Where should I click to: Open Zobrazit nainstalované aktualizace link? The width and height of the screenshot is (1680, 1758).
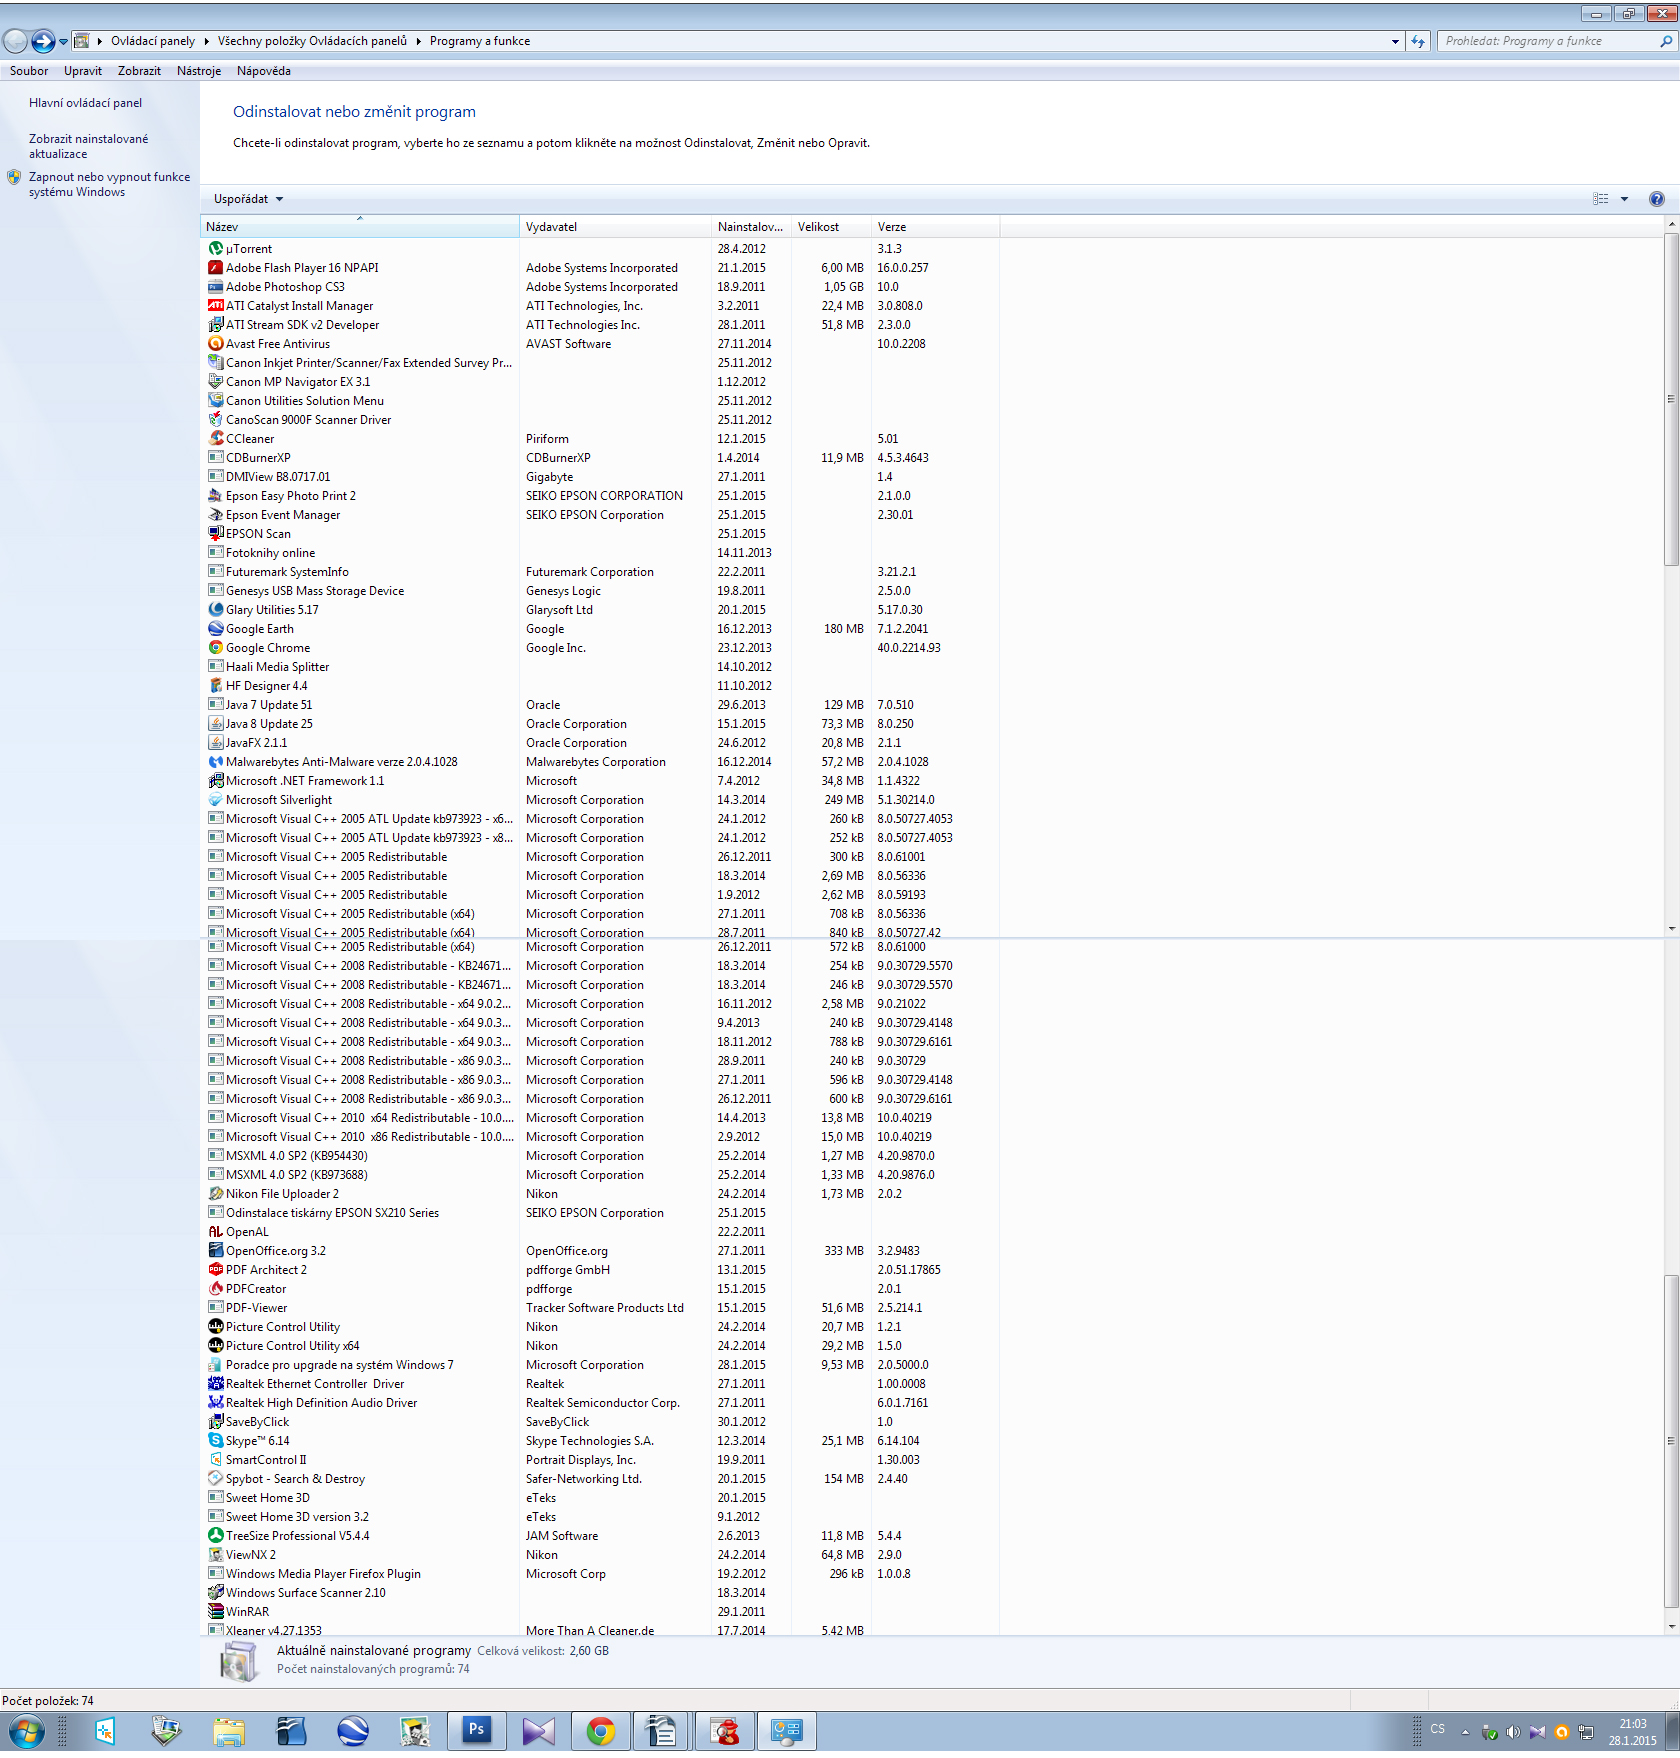(x=88, y=146)
